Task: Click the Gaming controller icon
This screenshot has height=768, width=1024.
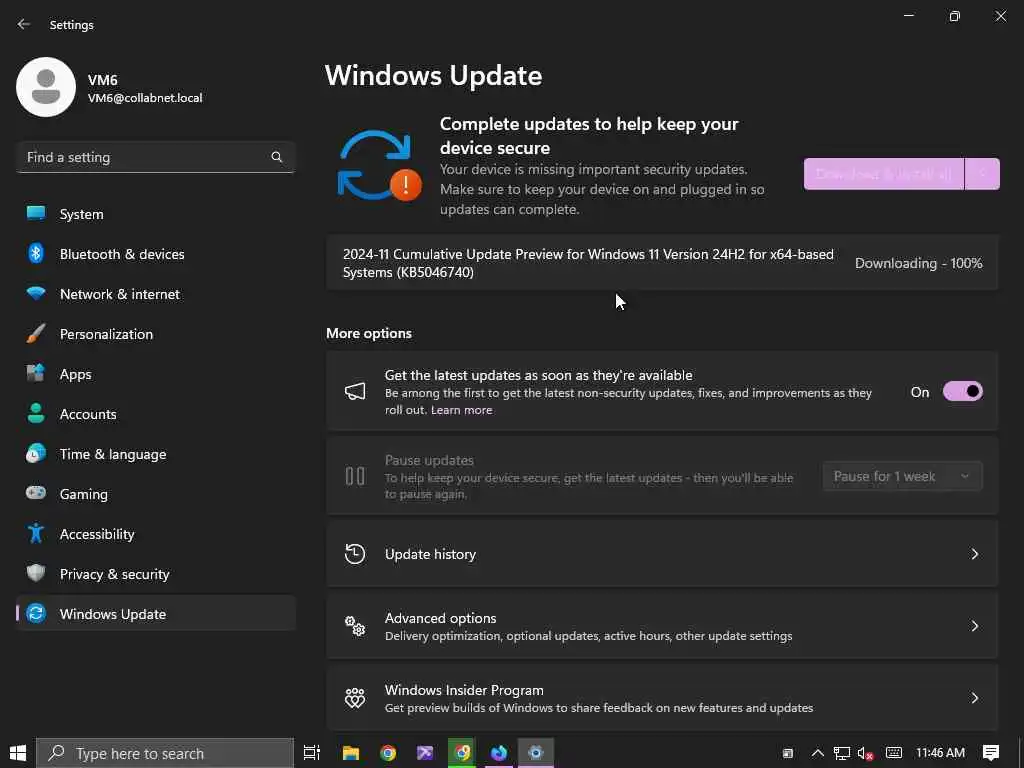Action: click(36, 493)
